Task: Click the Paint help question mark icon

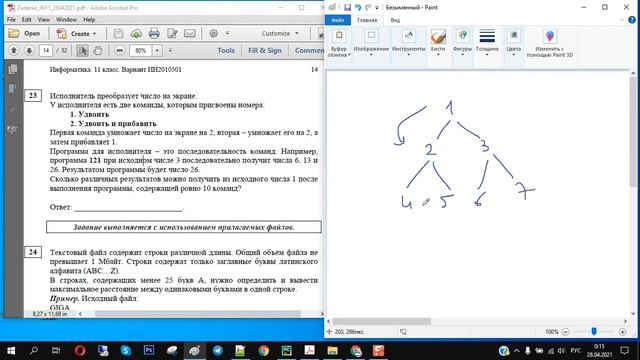Action: pyautogui.click(x=632, y=20)
